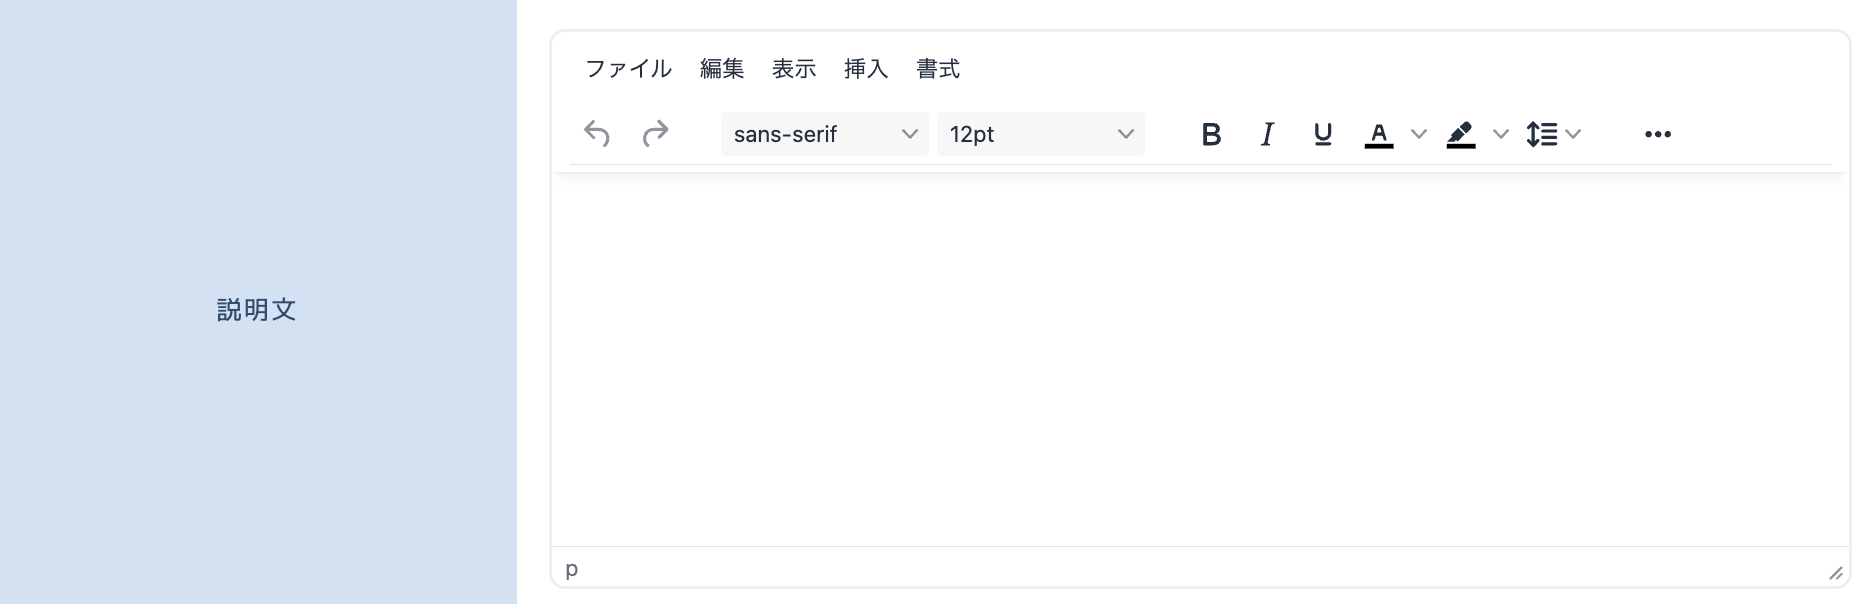1868x604 pixels.
Task: Open the 挿入 menu
Action: pos(866,69)
